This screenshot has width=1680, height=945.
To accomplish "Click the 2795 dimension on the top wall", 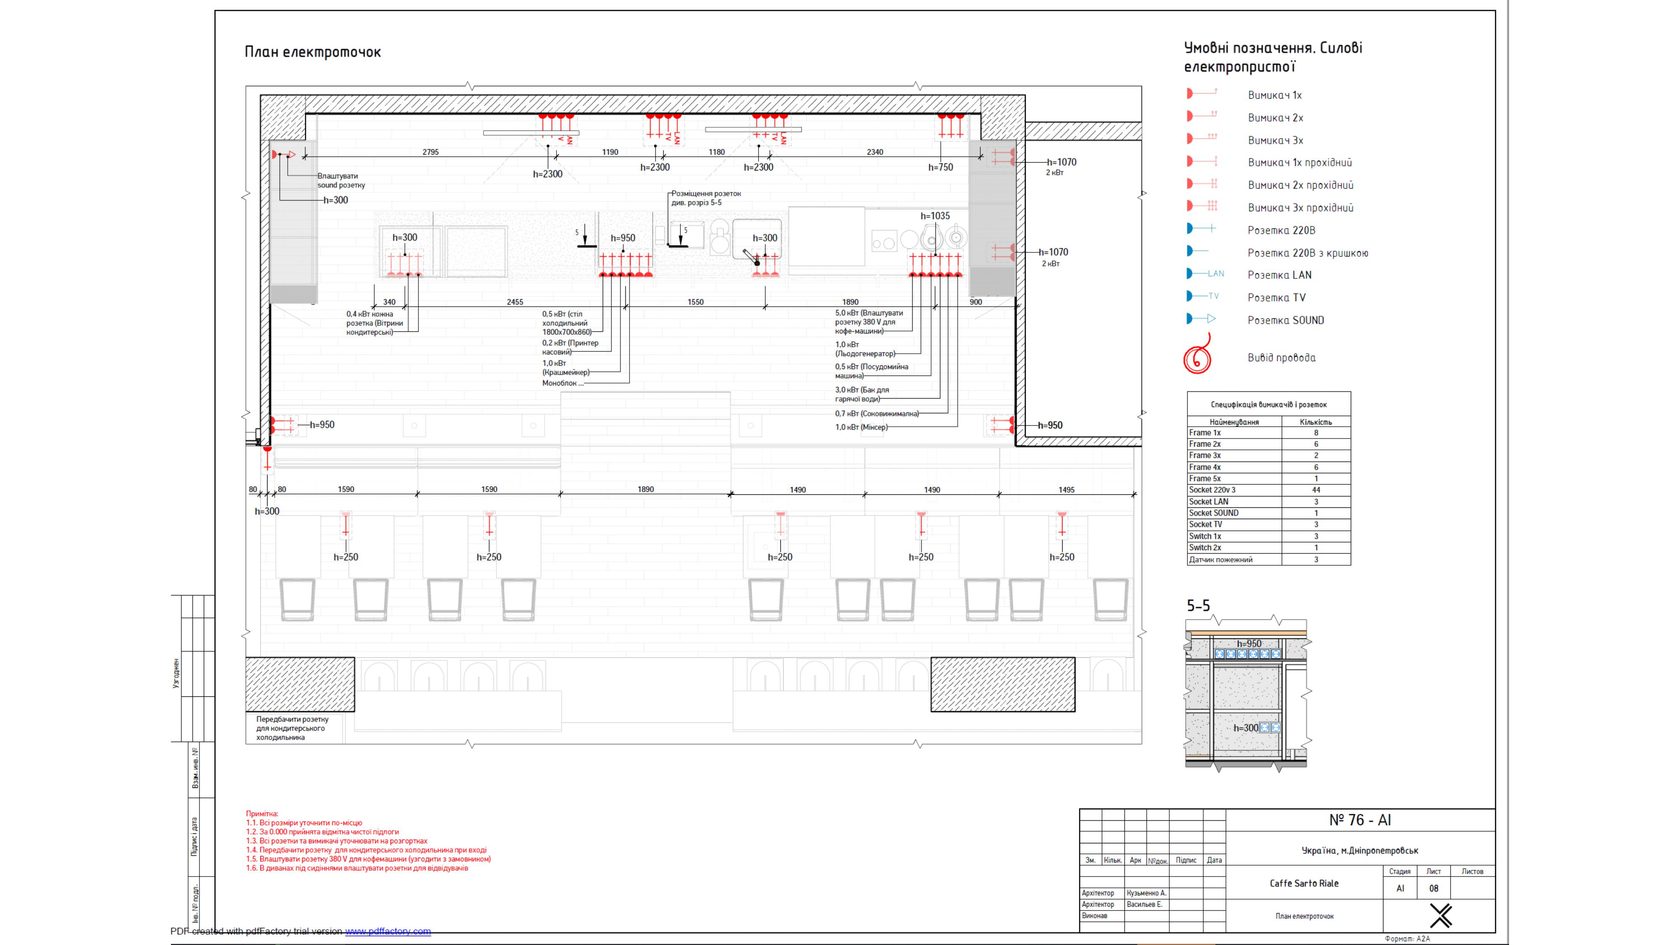I will point(430,152).
